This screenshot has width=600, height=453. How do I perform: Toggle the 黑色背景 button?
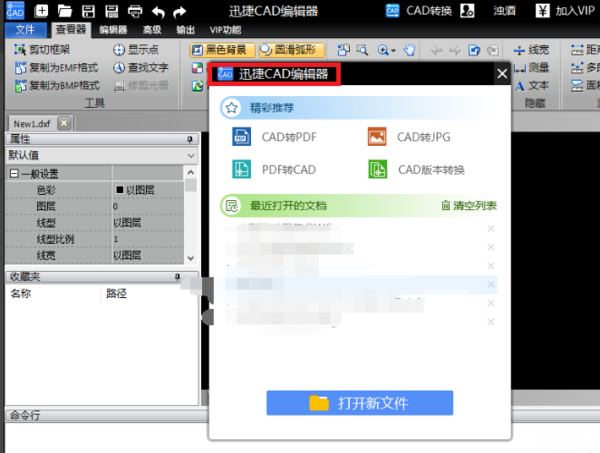(x=222, y=50)
